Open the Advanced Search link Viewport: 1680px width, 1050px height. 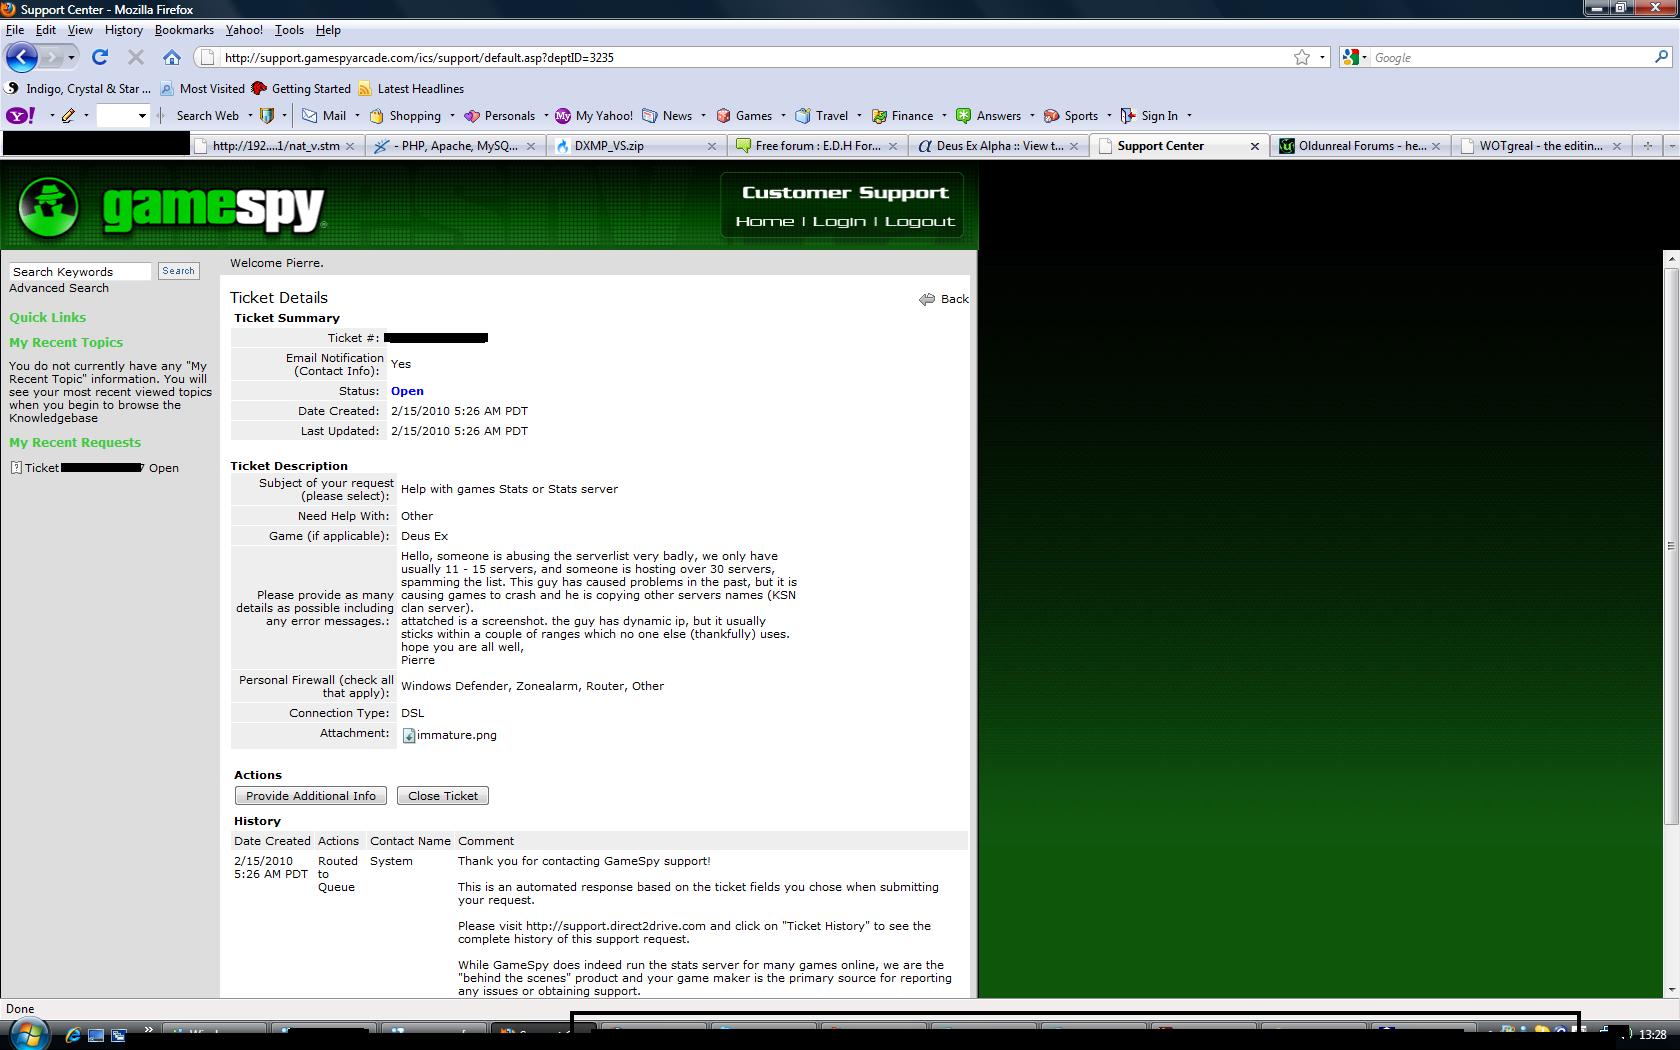[59, 288]
